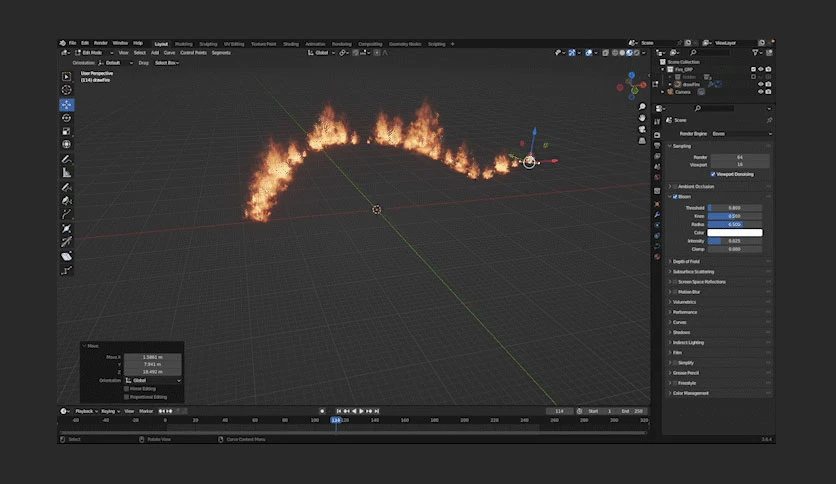Click the current frame 114 field
Image resolution: width=836 pixels, height=484 pixels.
coord(559,412)
